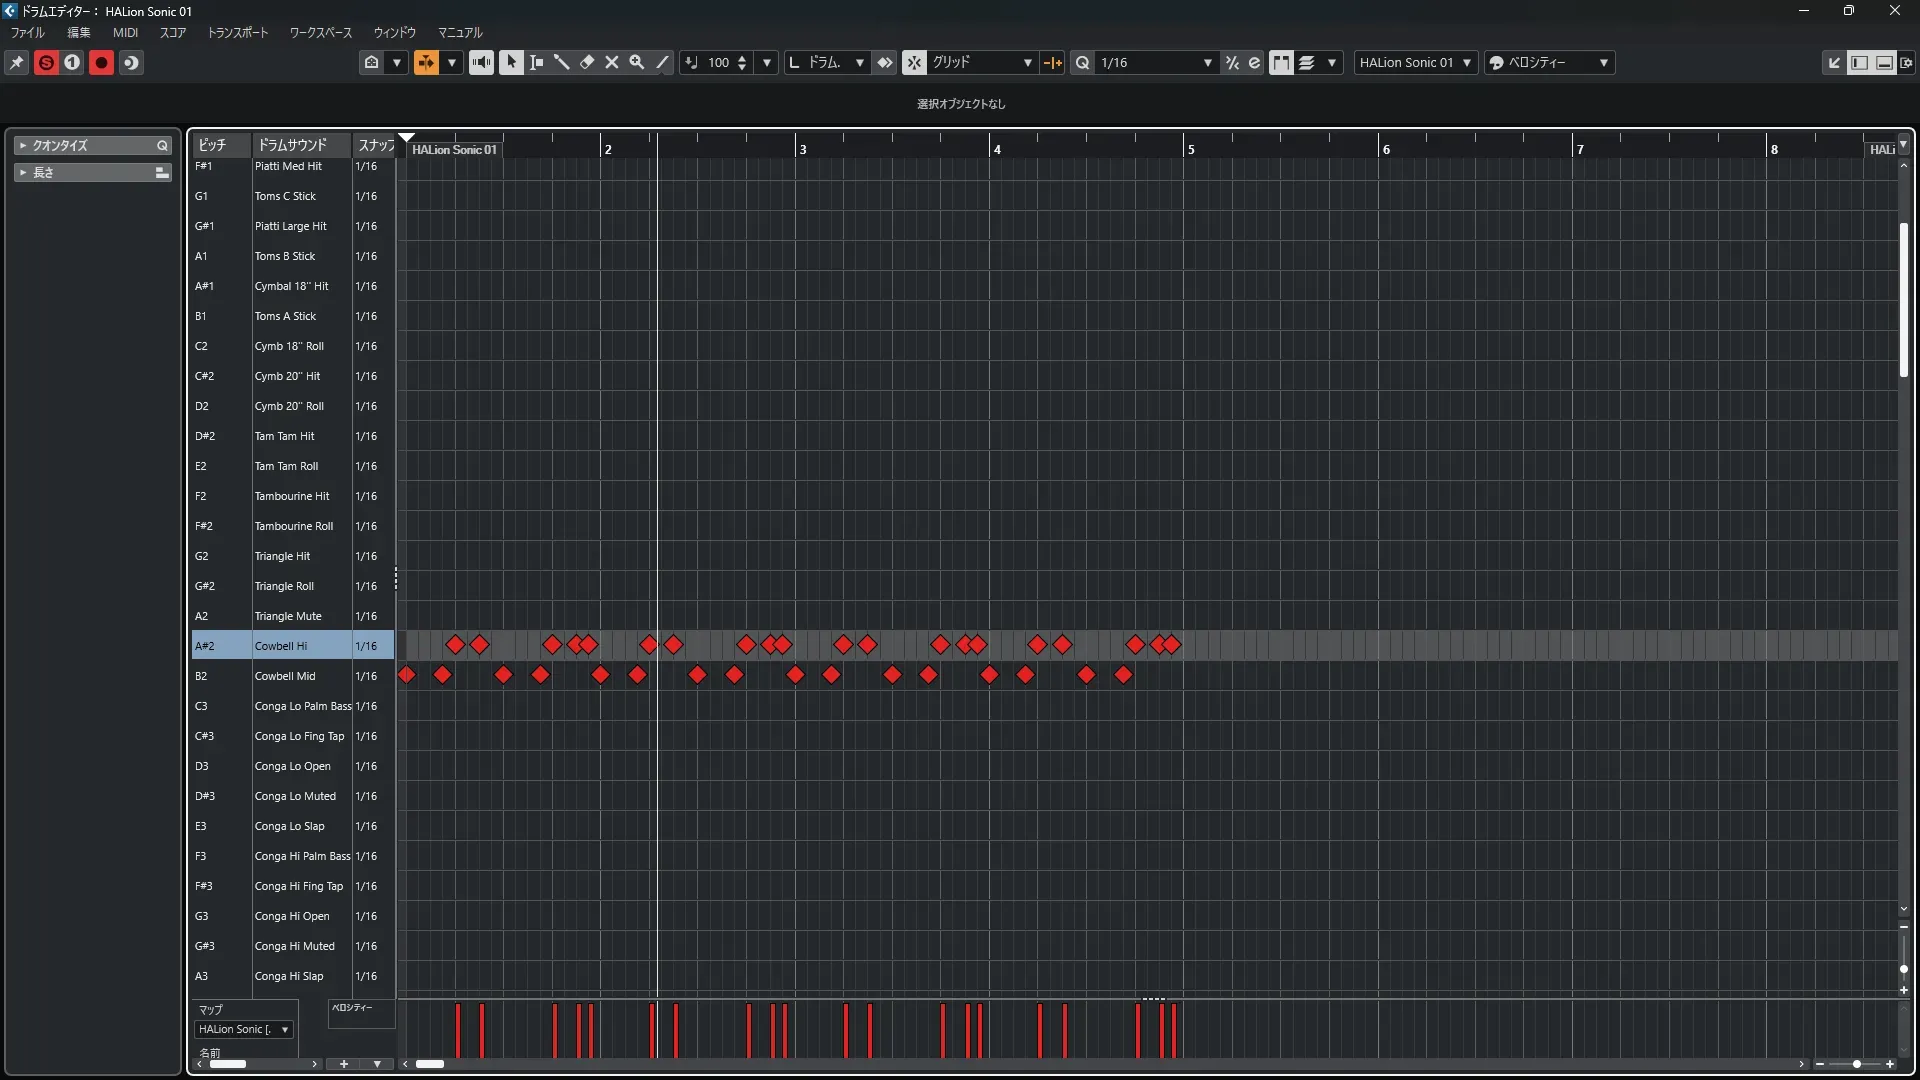This screenshot has height=1080, width=1920.
Task: Toggle Acoustic Feedback speaker button
Action: (x=481, y=62)
